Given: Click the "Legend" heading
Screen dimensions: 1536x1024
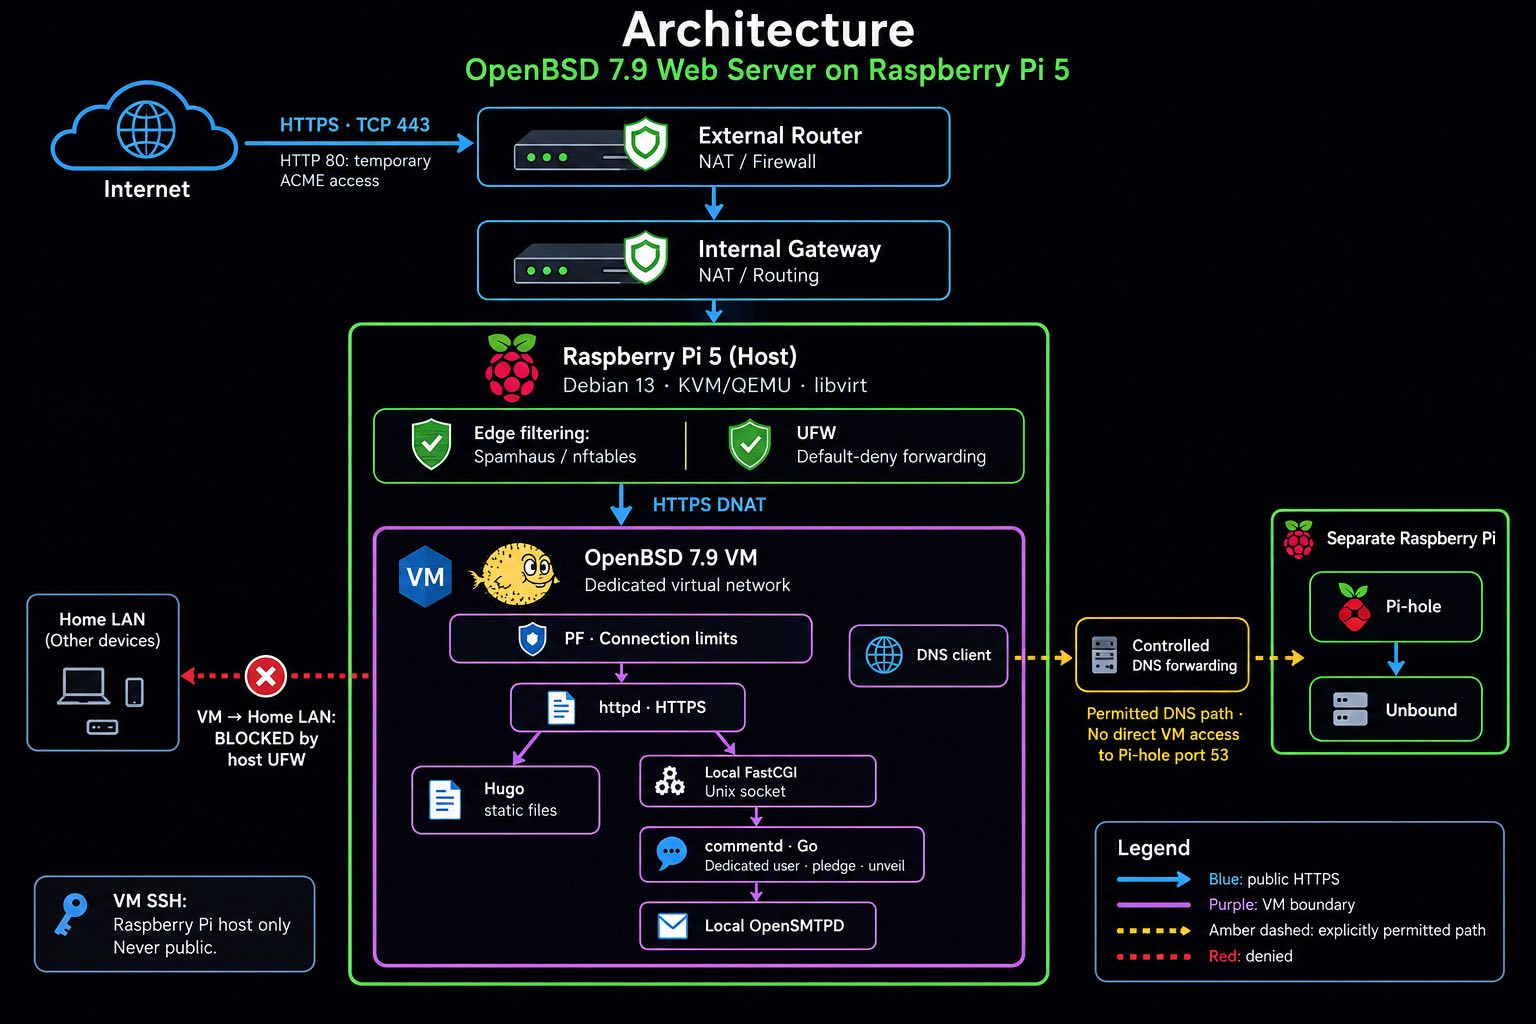Looking at the screenshot, I should pos(1153,848).
